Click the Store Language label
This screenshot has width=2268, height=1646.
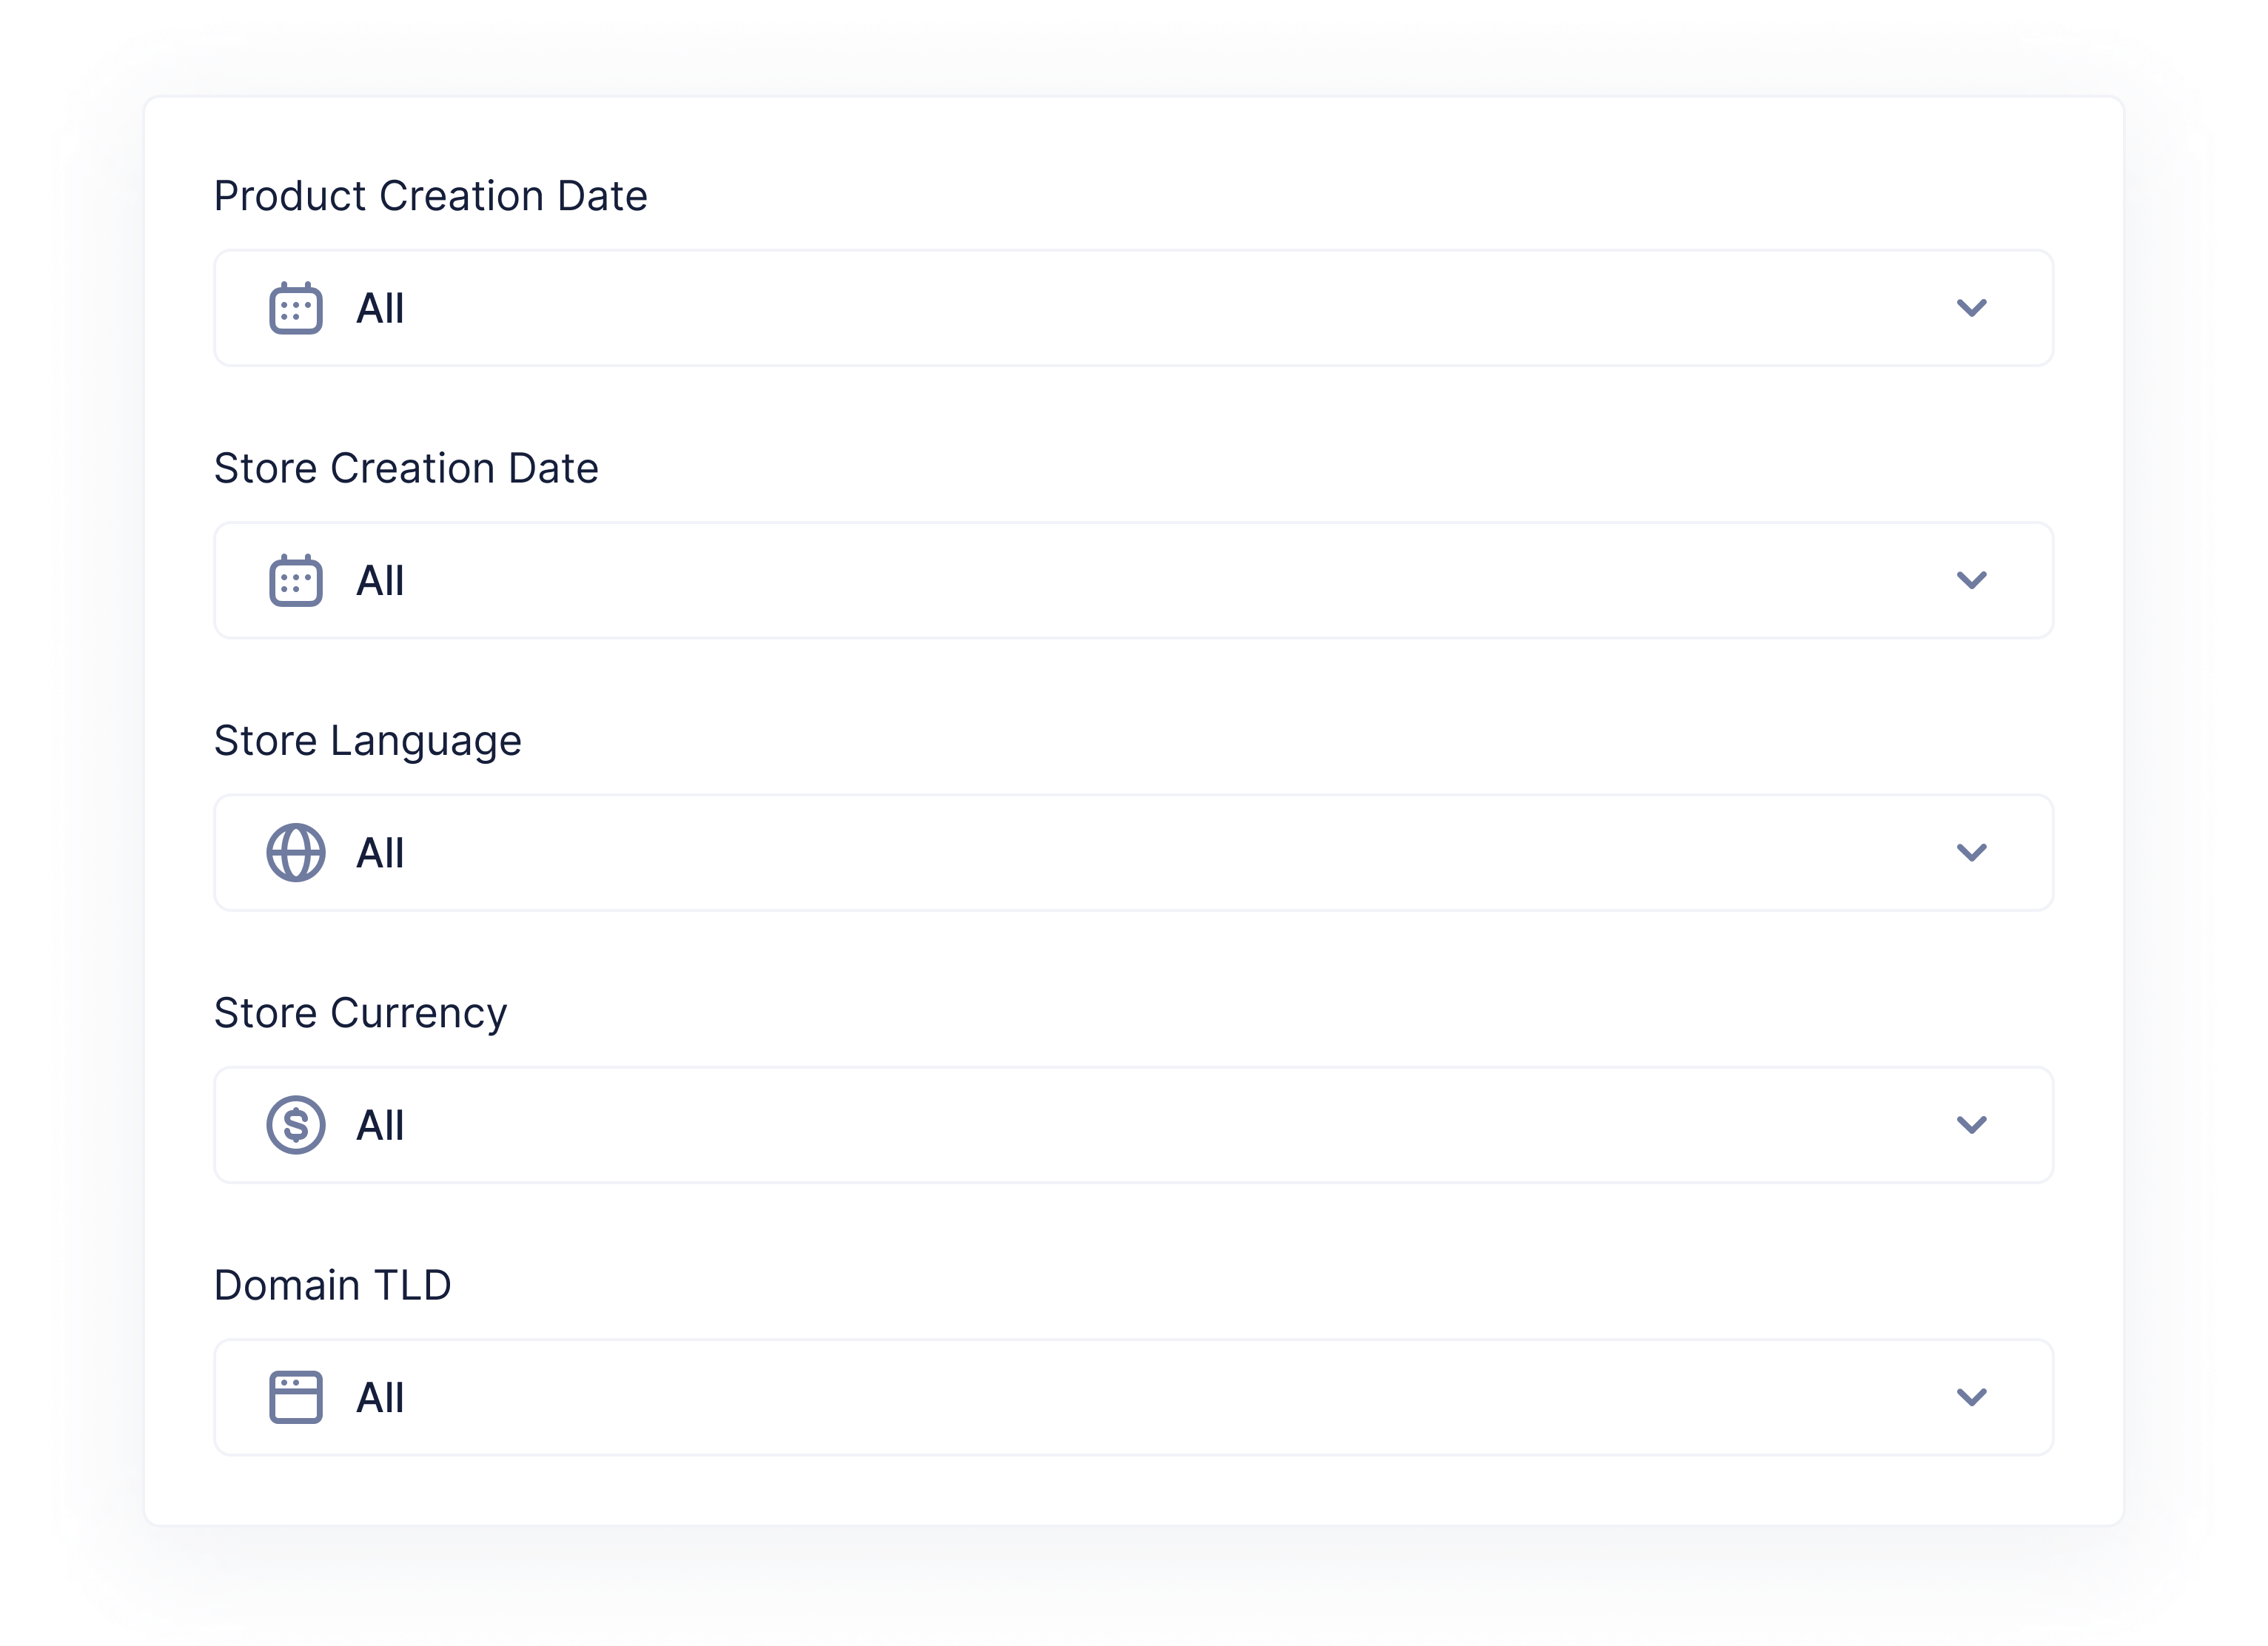point(367,740)
